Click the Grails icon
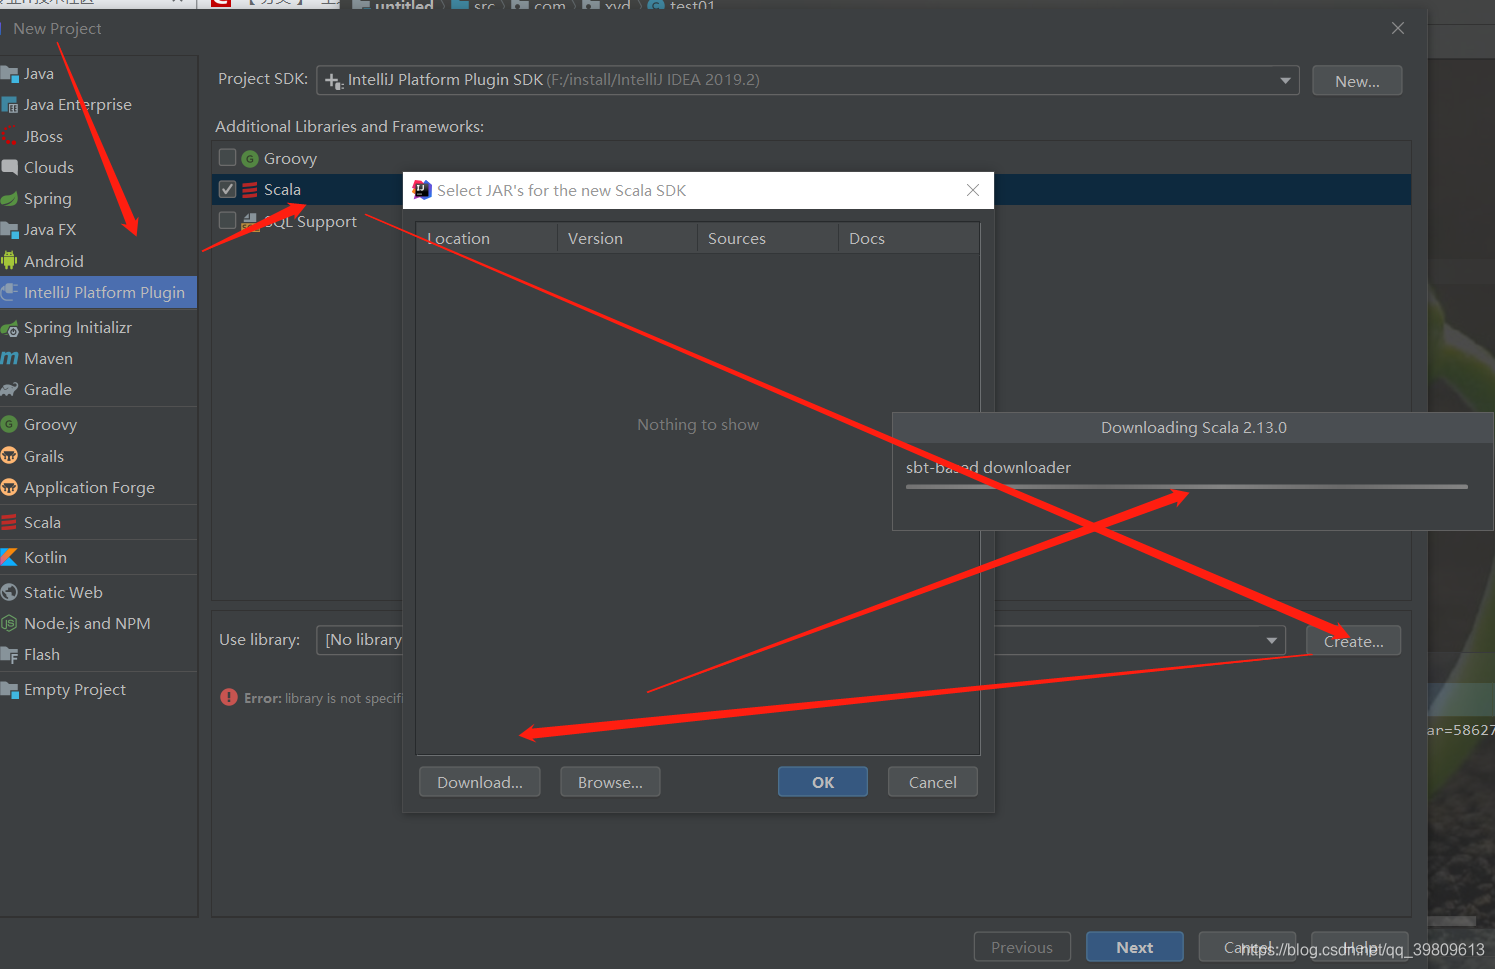 point(10,456)
